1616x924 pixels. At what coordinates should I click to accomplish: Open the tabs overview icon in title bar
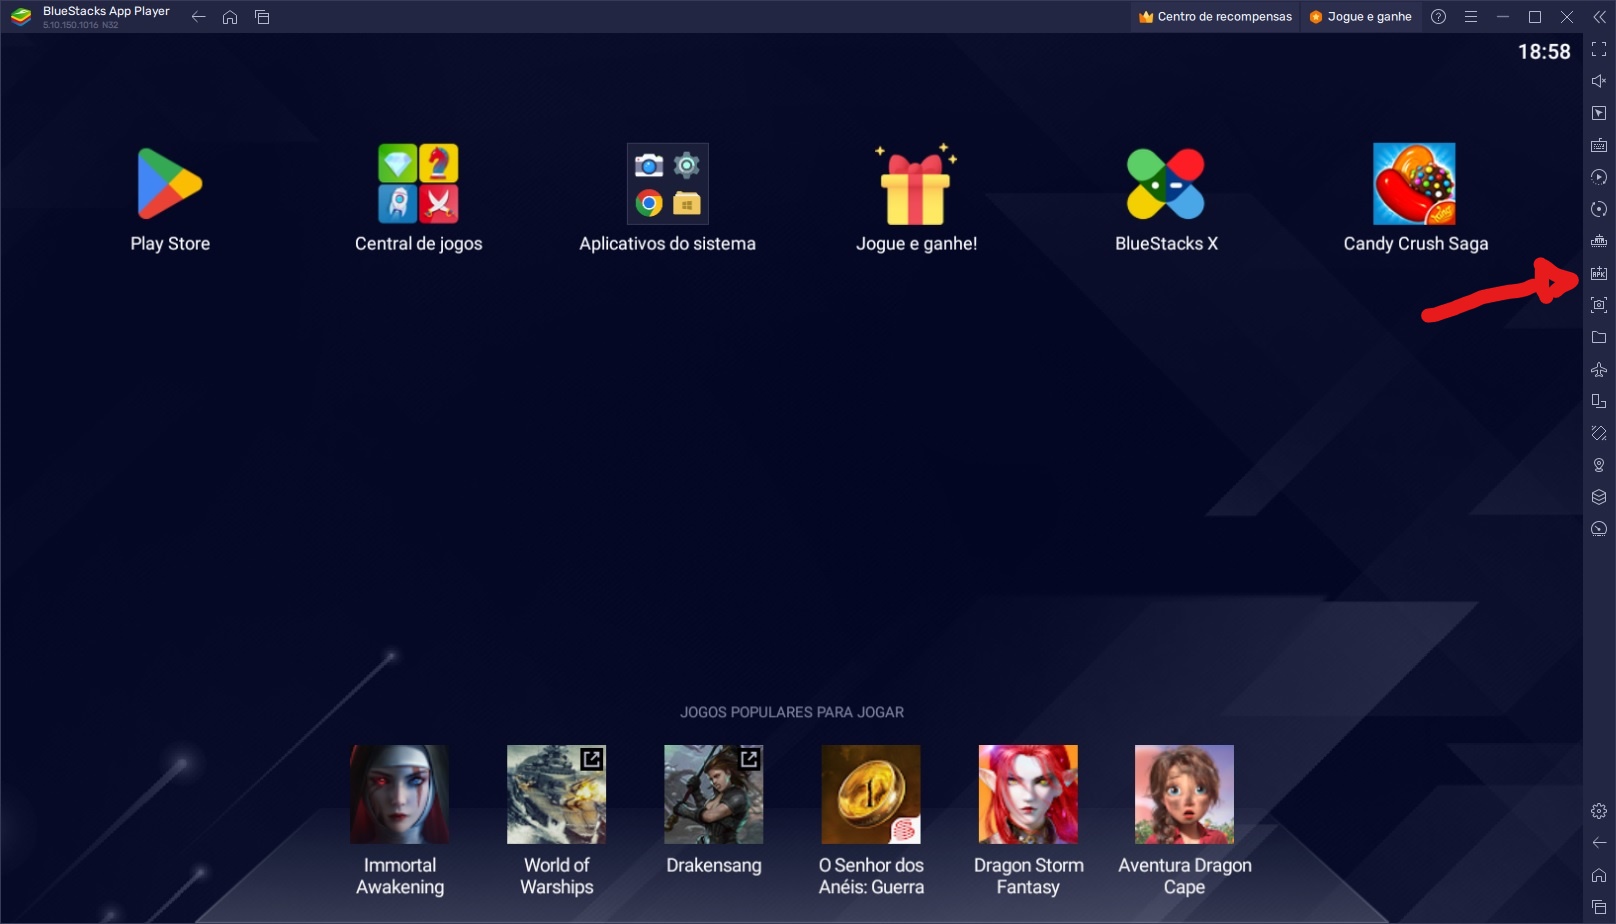click(262, 17)
